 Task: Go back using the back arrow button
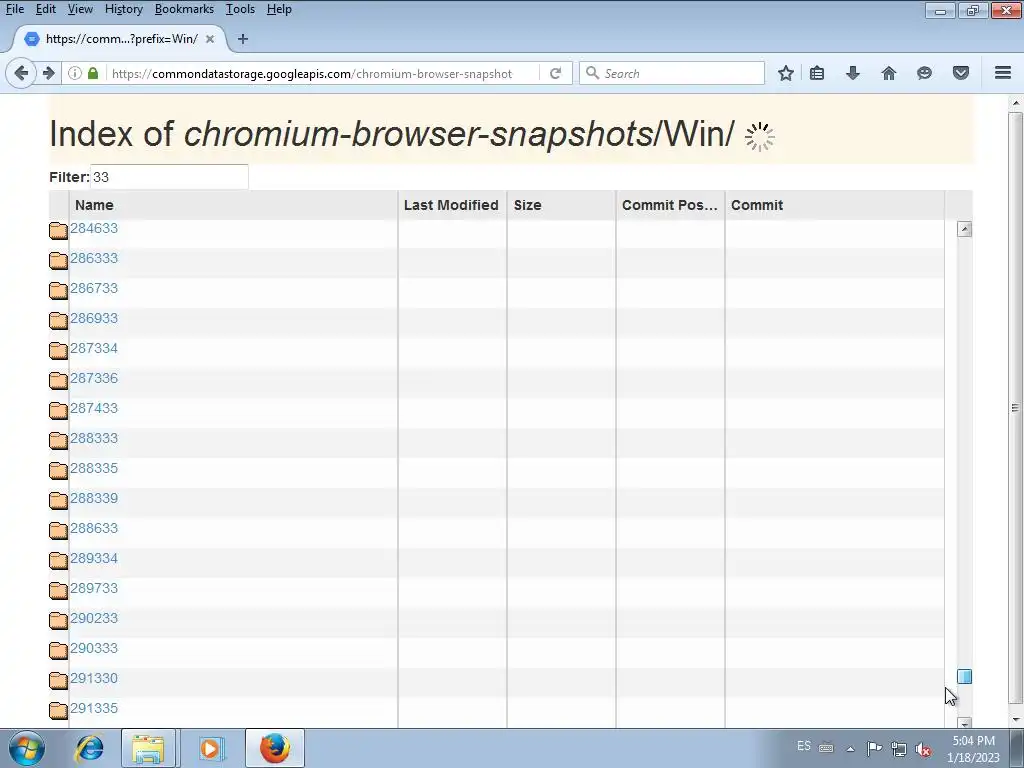coord(21,73)
